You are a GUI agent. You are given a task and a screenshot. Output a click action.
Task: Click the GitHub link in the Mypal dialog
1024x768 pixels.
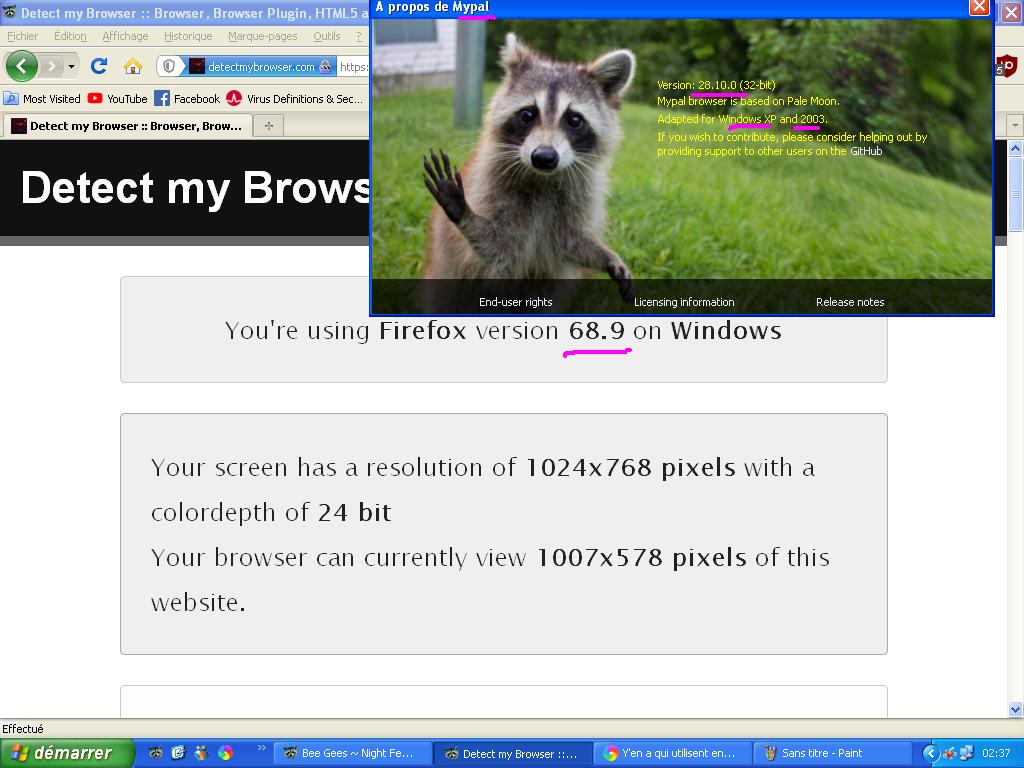pos(866,151)
